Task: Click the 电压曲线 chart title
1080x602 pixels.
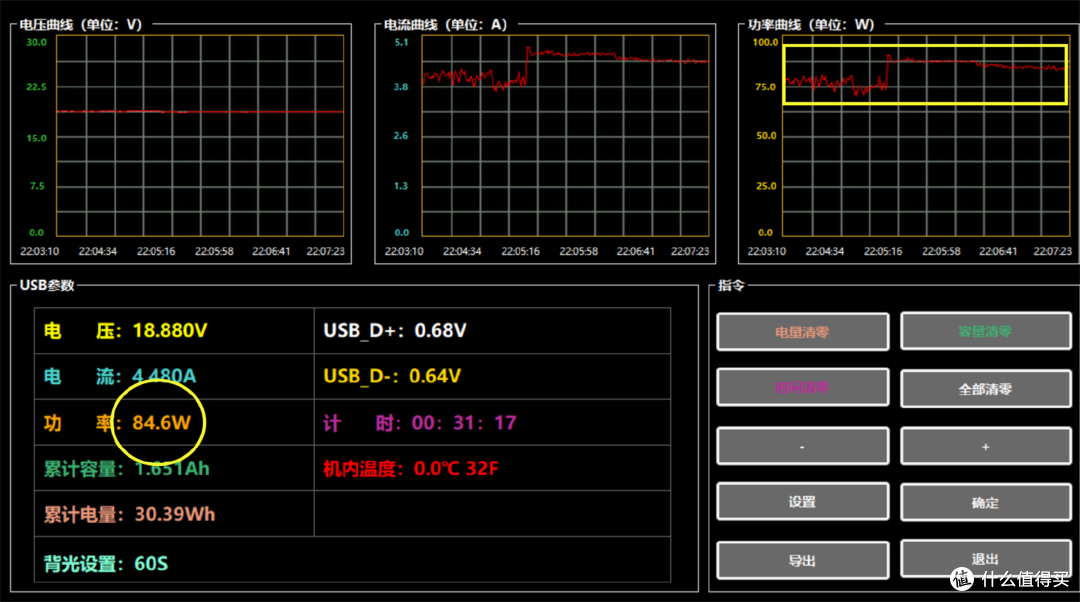Action: pyautogui.click(x=81, y=25)
